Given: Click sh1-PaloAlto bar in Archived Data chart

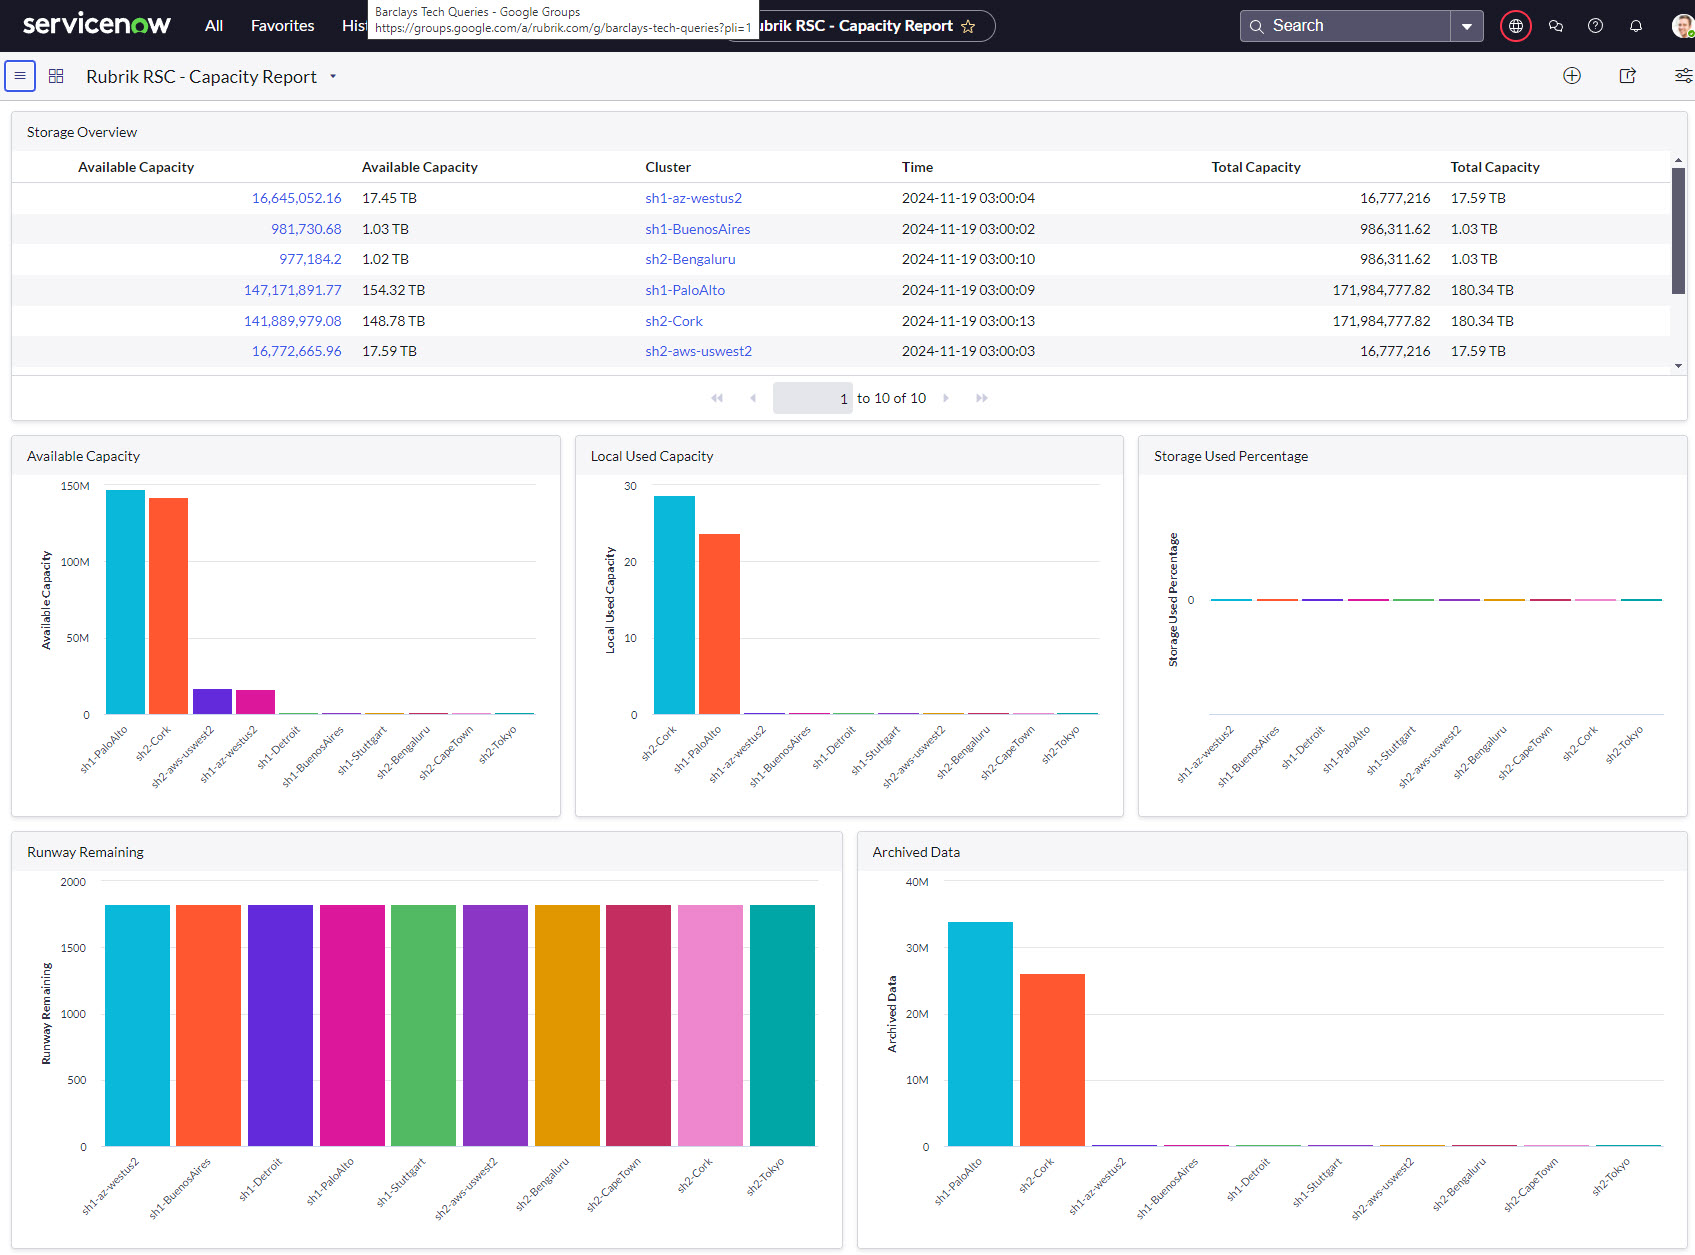Looking at the screenshot, I should pyautogui.click(x=980, y=1034).
